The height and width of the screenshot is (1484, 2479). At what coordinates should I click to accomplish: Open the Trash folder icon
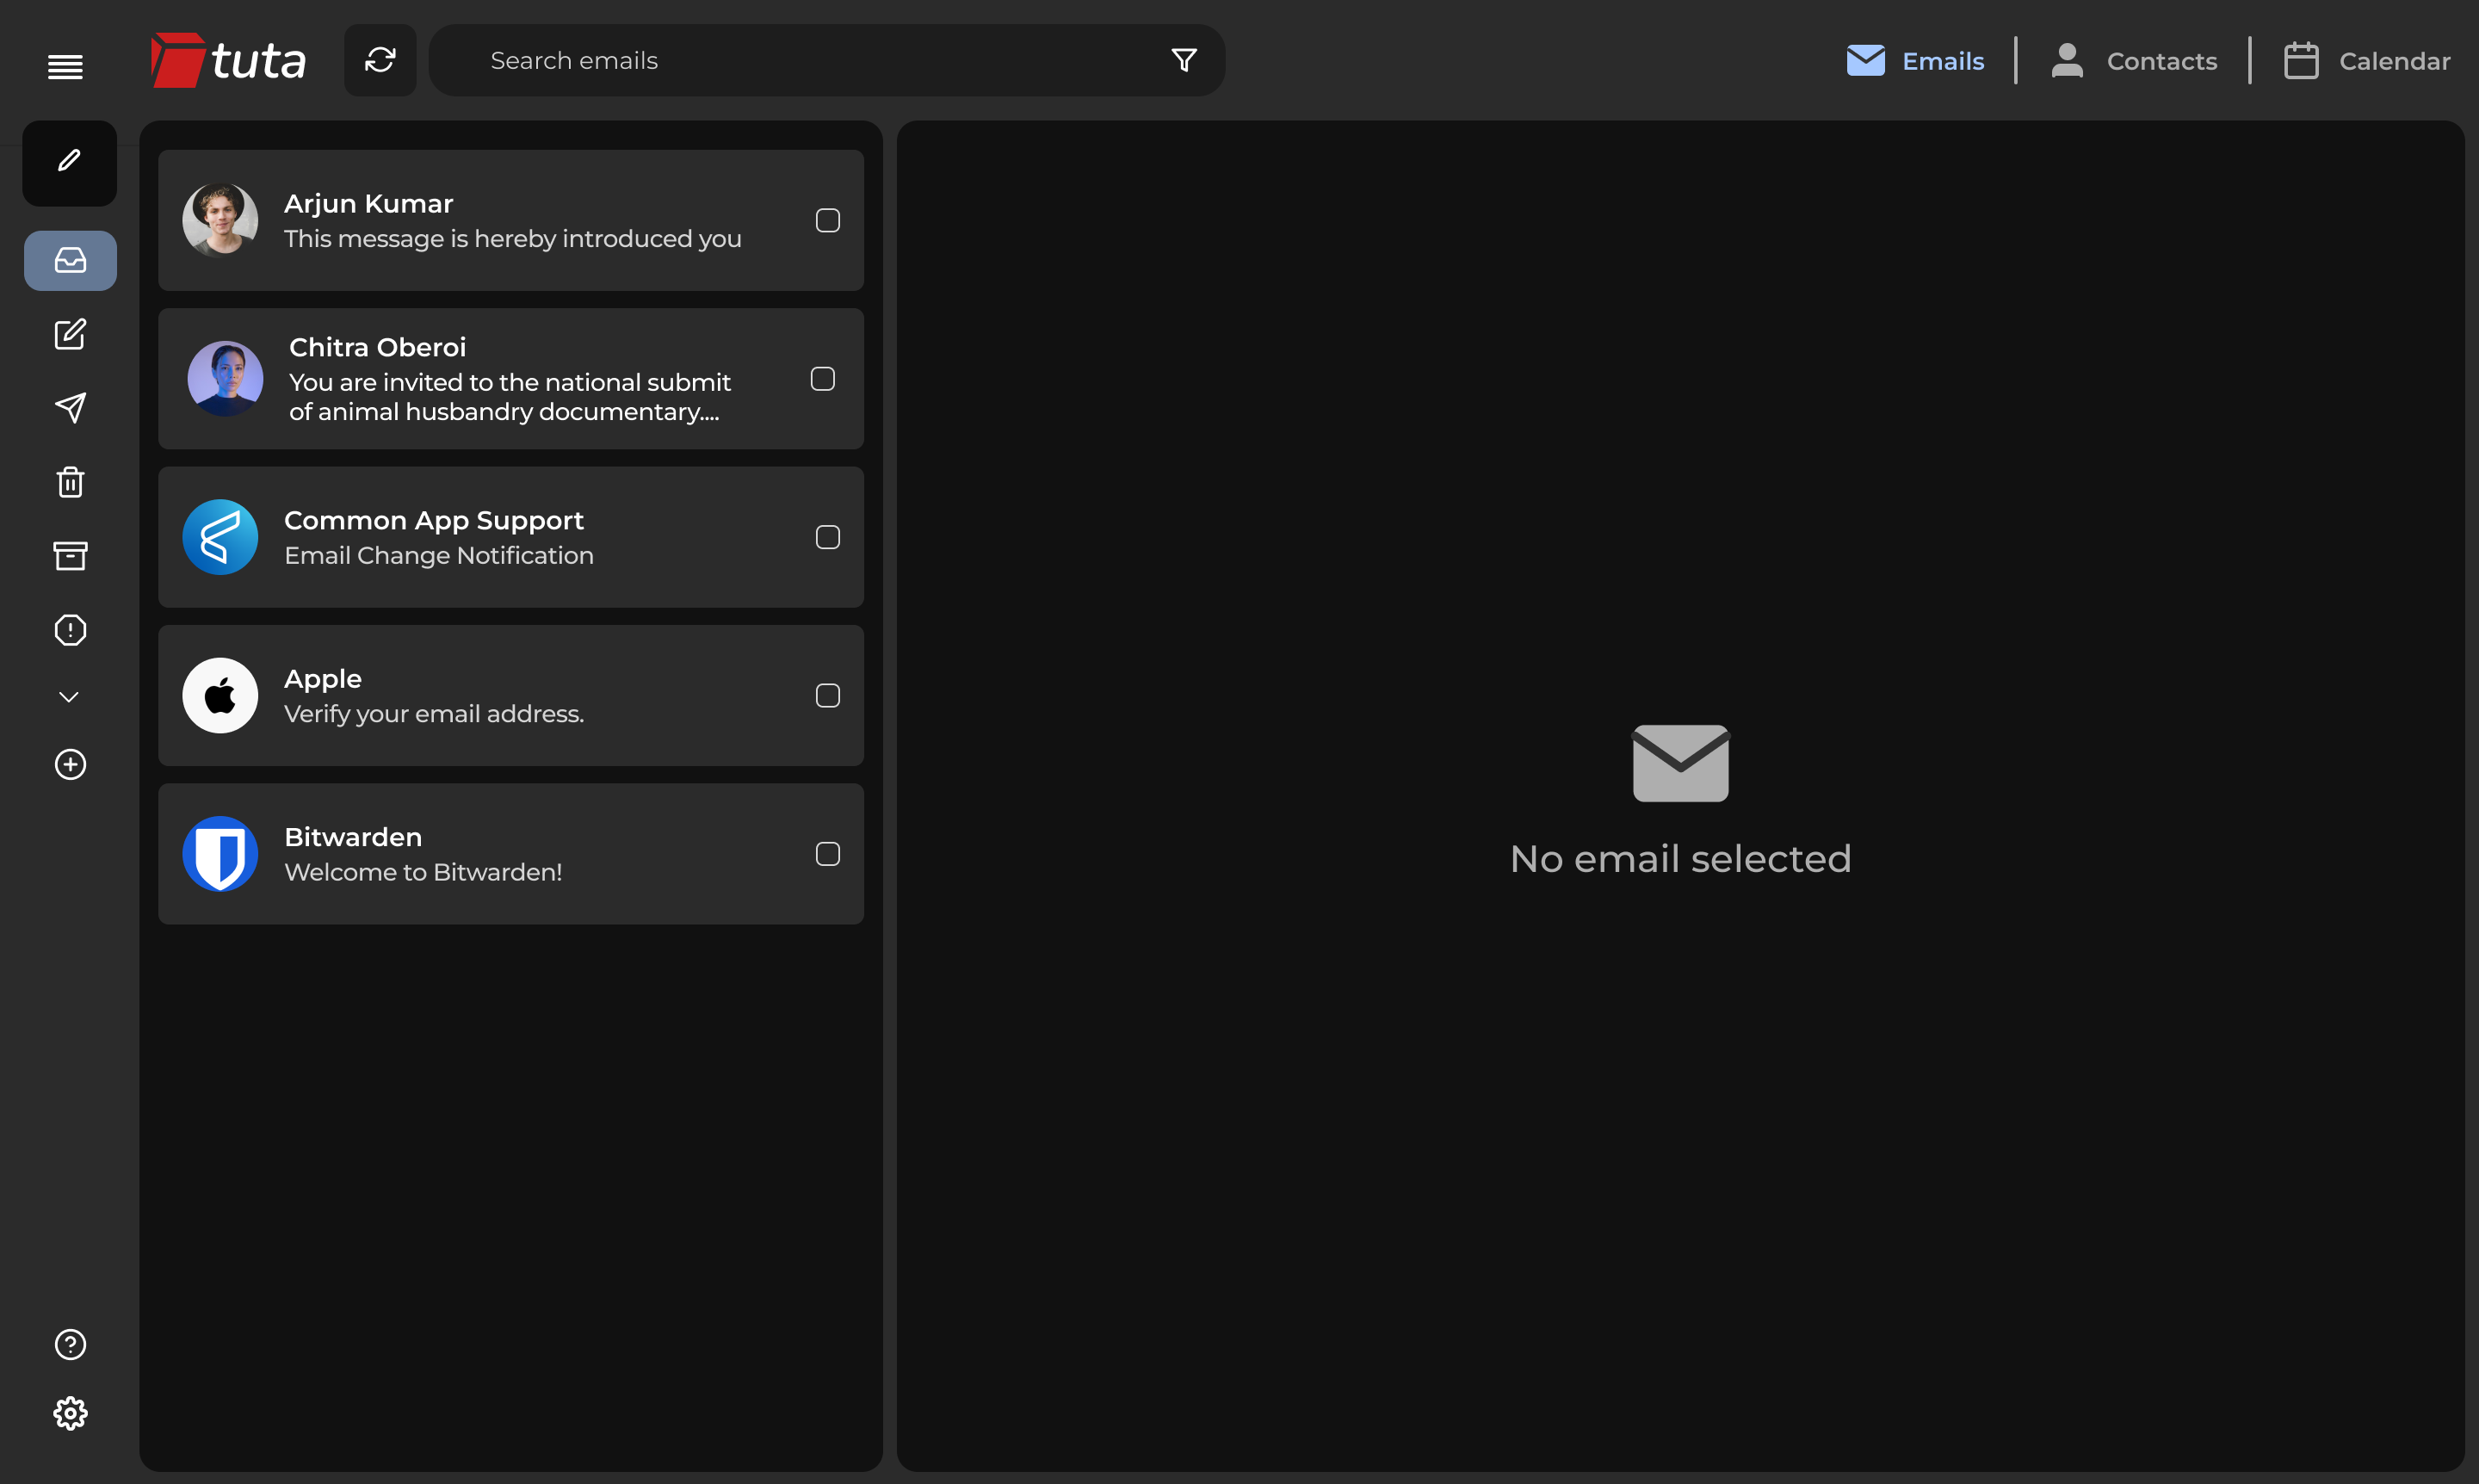[x=69, y=482]
